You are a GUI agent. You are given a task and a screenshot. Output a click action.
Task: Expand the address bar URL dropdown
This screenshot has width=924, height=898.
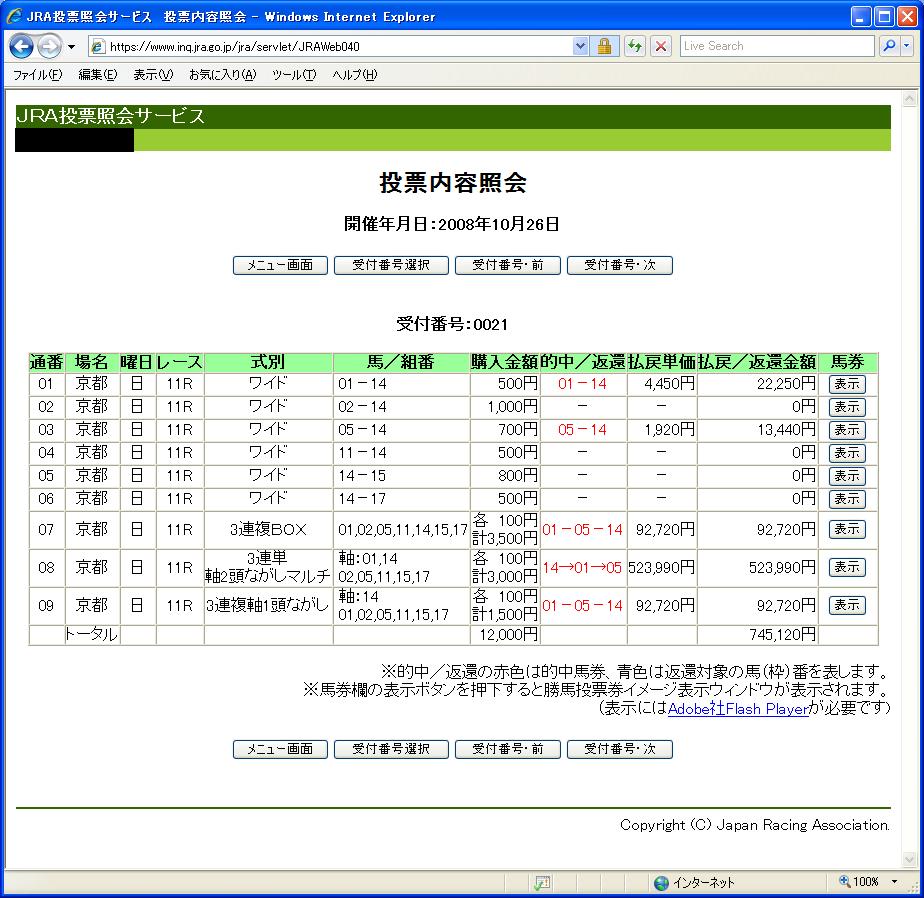[x=581, y=46]
